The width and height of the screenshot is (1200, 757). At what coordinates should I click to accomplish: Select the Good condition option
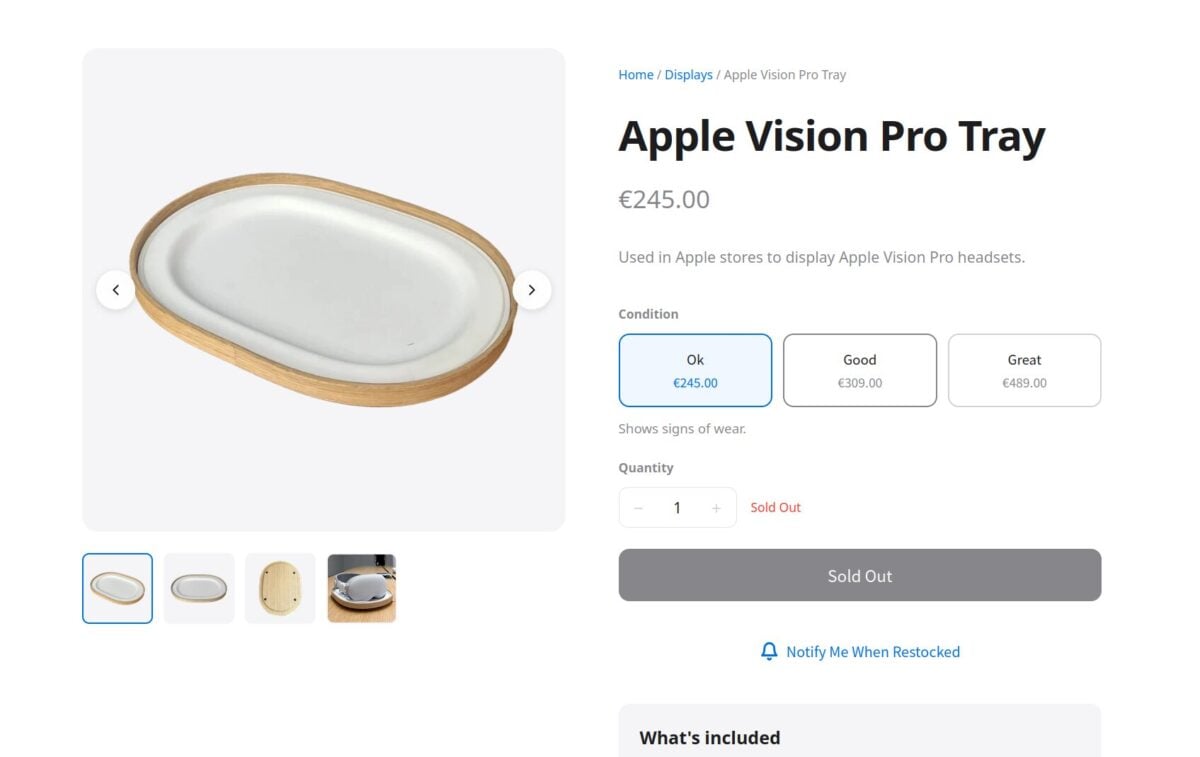pyautogui.click(x=859, y=370)
